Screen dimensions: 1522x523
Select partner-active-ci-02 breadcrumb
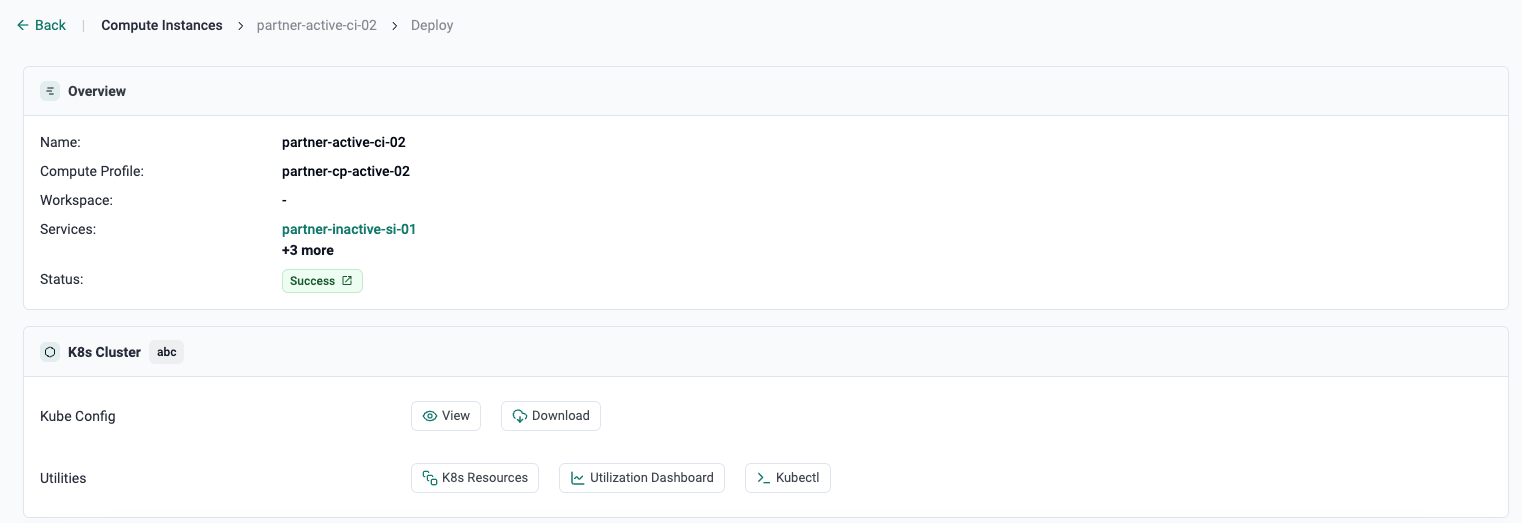(317, 25)
